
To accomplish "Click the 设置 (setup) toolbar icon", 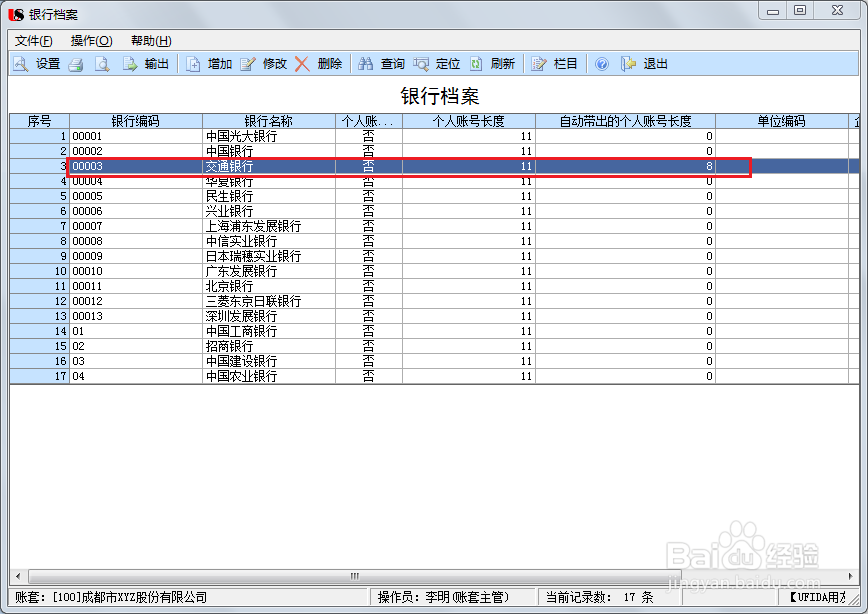I will click(20, 64).
